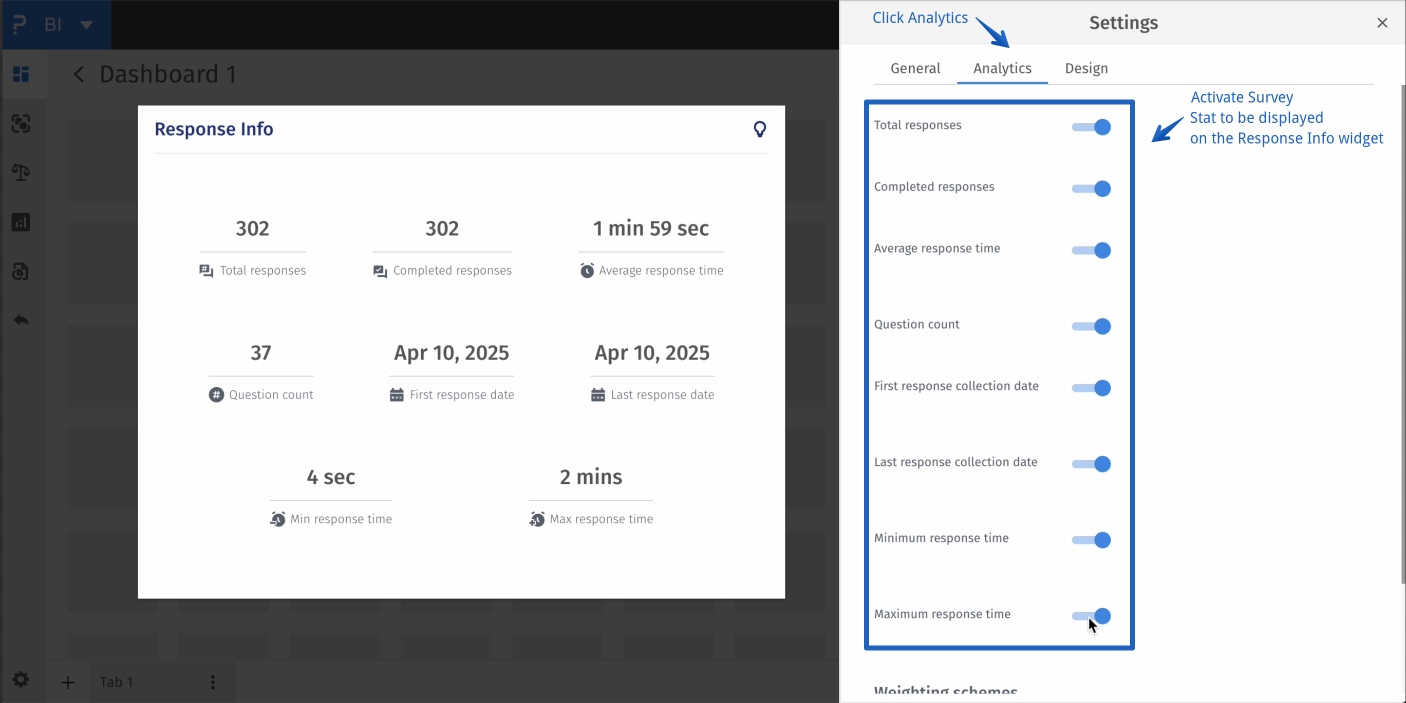Open the settings gear in the sidebar
The height and width of the screenshot is (703, 1406).
[x=21, y=680]
